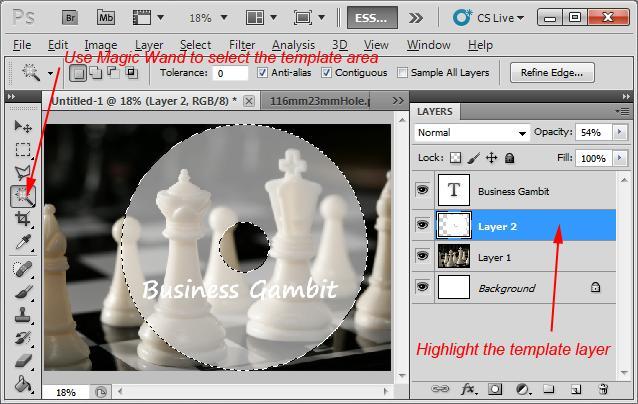The width and height of the screenshot is (638, 404).
Task: Open the File menu
Action: (x=22, y=45)
